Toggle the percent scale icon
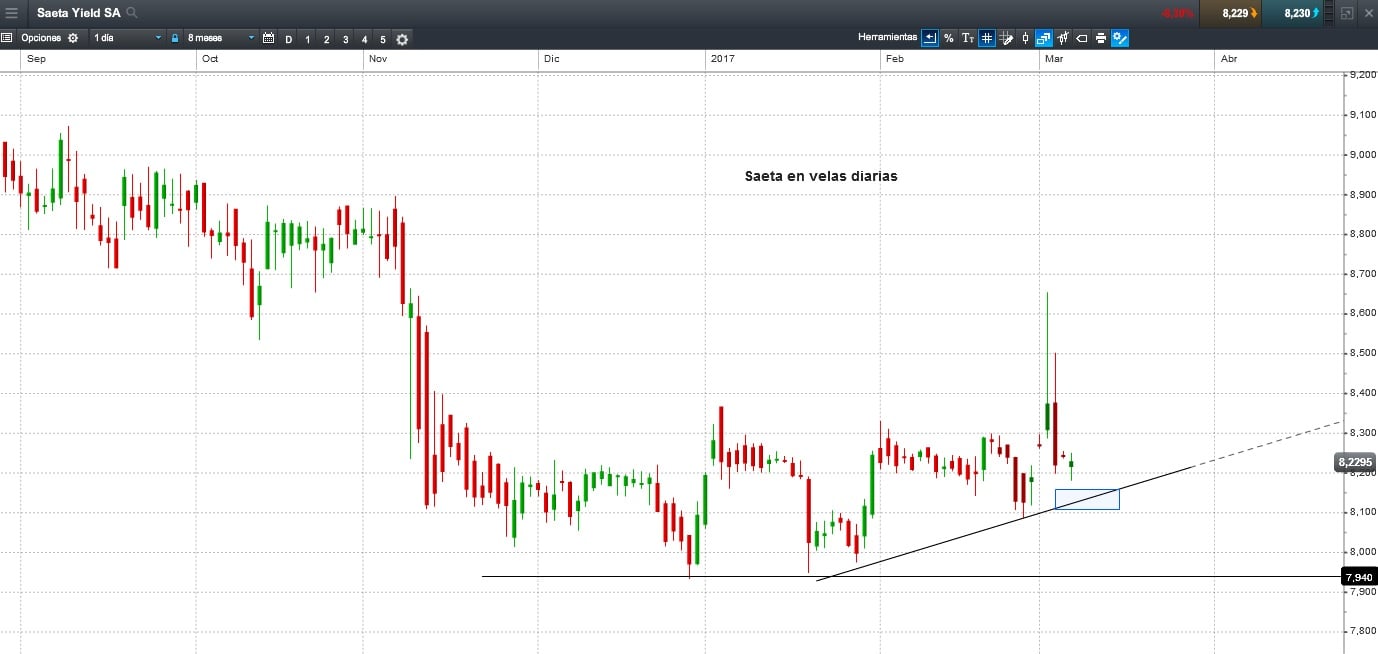This screenshot has width=1378, height=654. [948, 38]
